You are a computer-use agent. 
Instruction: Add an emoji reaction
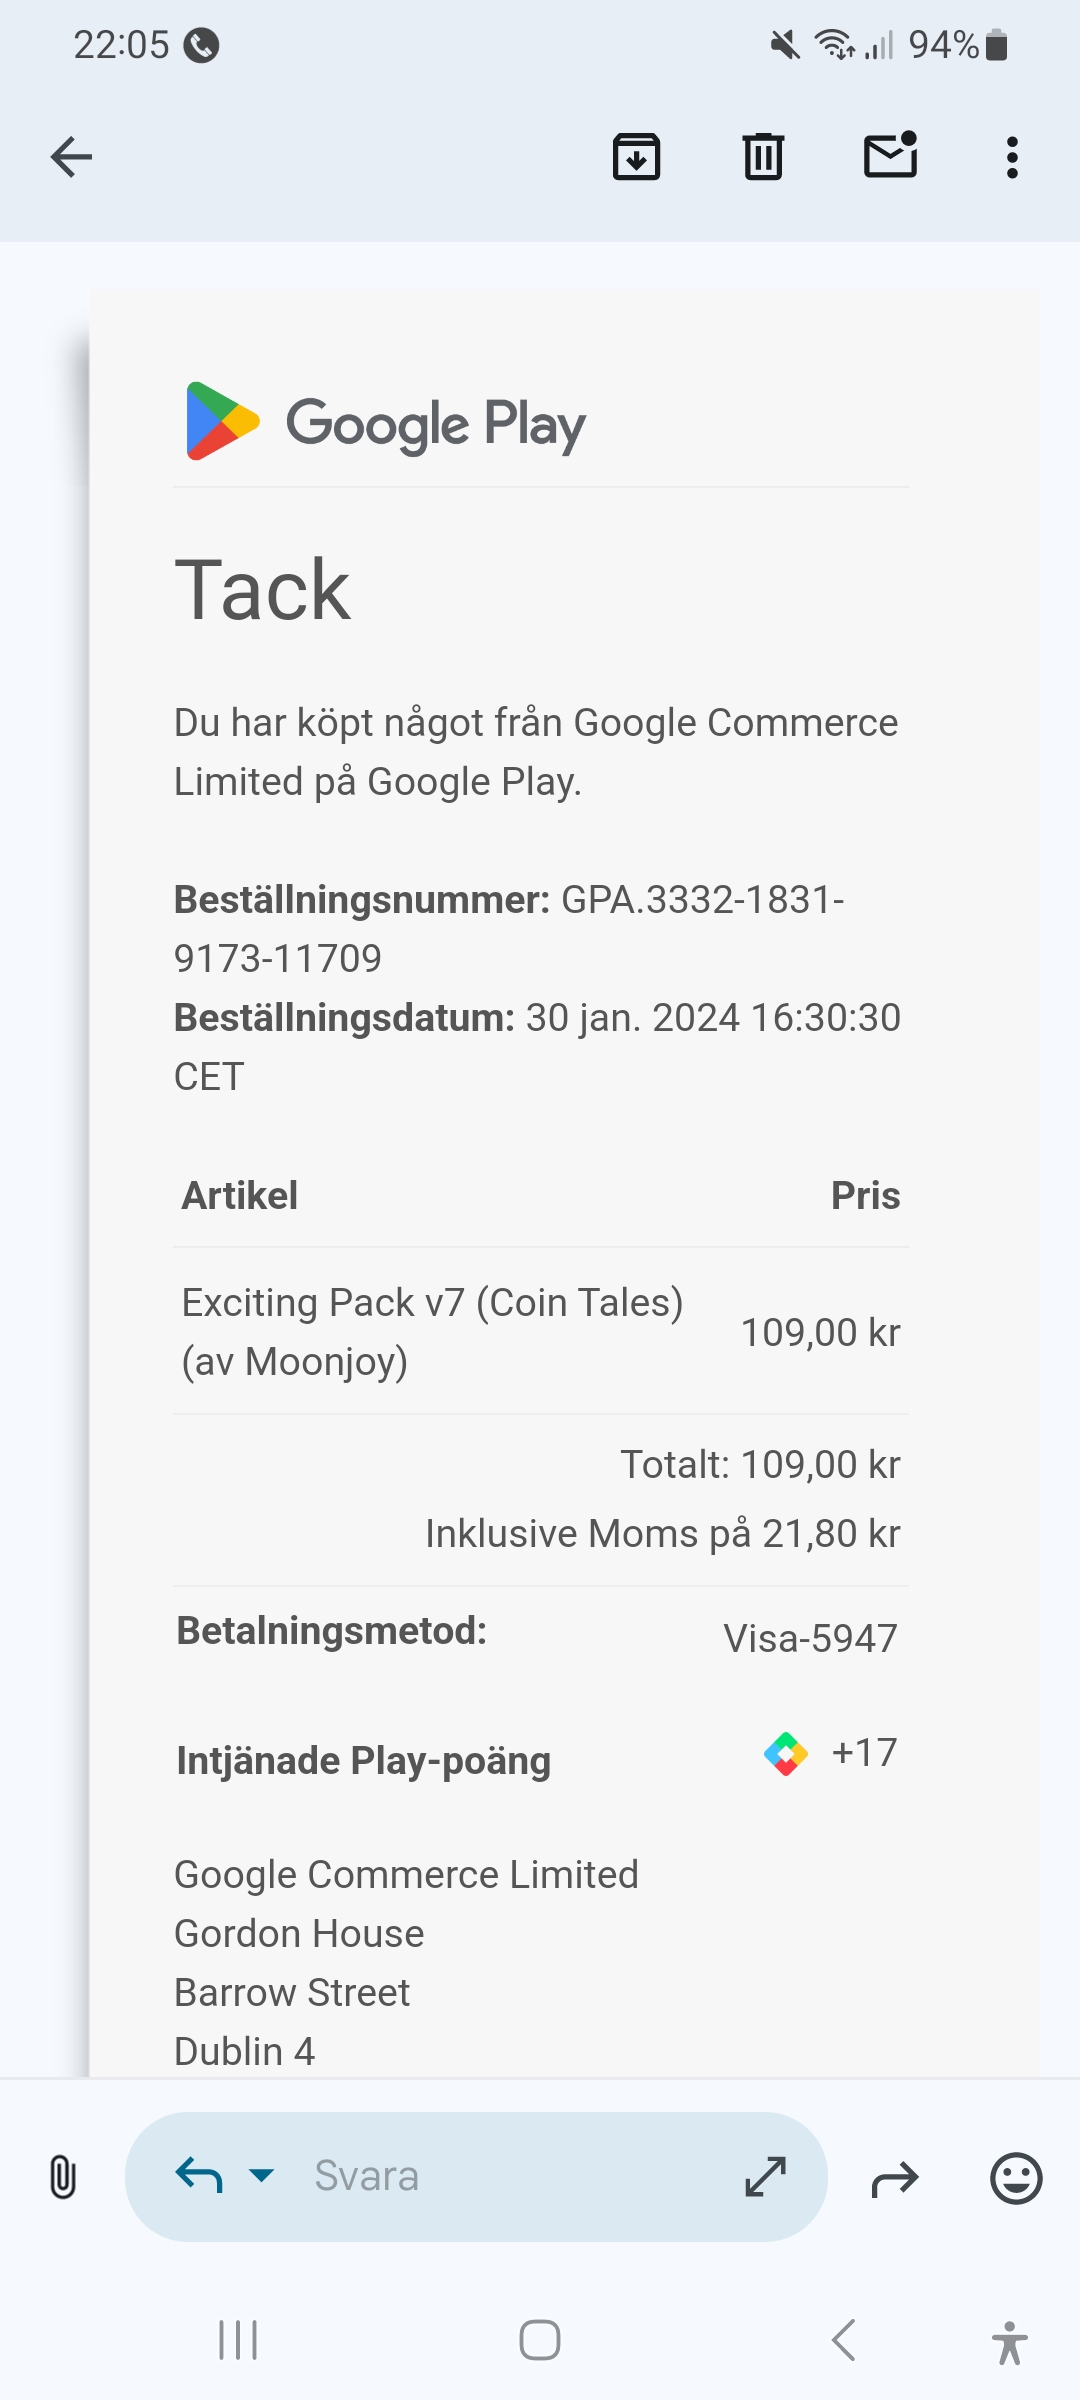[1016, 2178]
